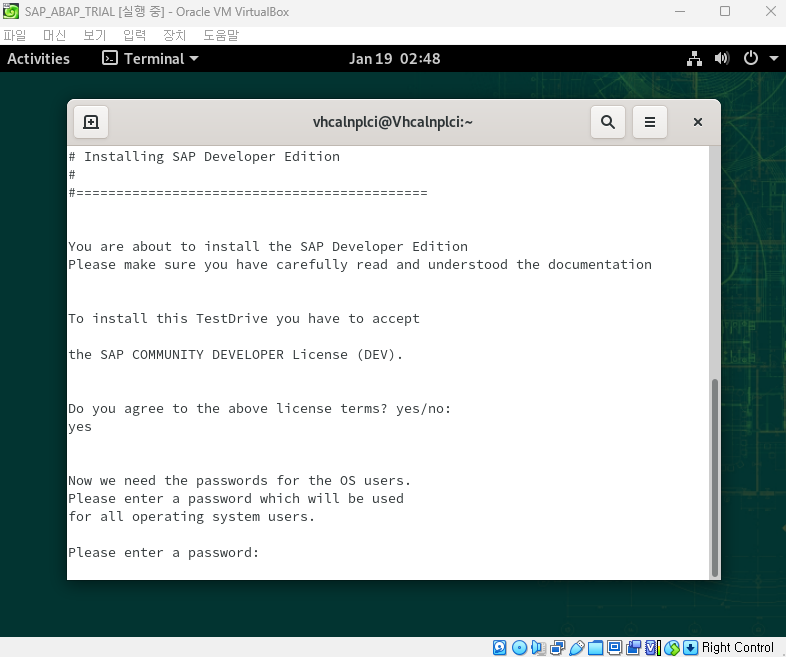Open the new tab button in Terminal
Viewport: 786px width, 657px height.
[91, 122]
